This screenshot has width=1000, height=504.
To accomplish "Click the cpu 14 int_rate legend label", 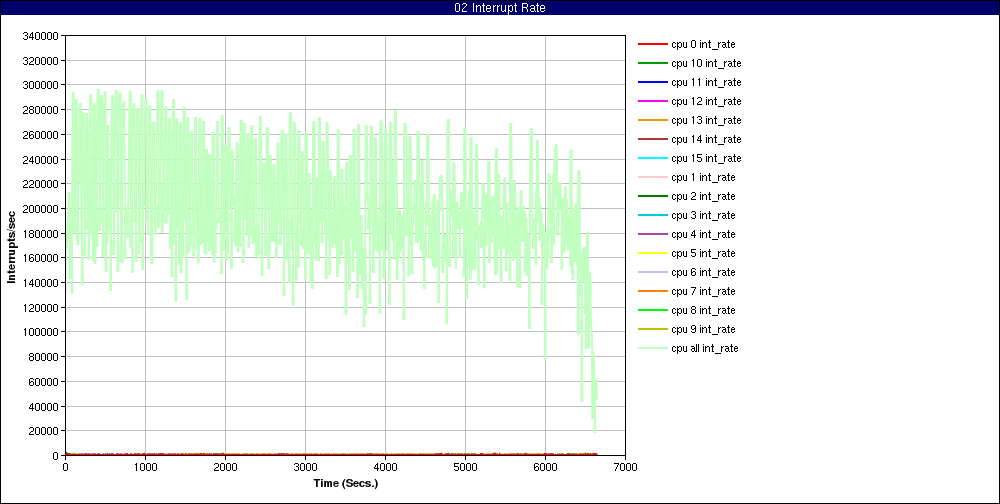I will [706, 140].
